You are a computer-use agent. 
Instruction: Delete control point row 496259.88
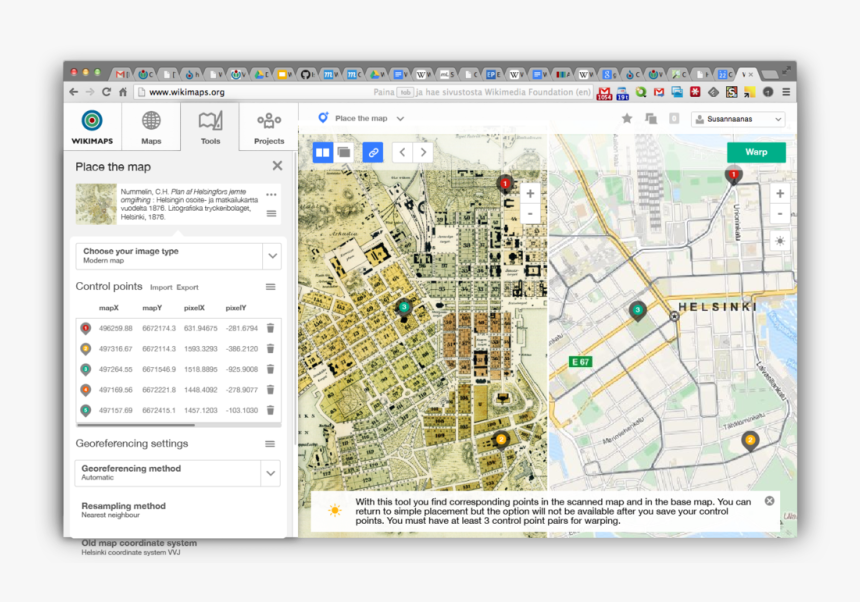[x=270, y=328]
